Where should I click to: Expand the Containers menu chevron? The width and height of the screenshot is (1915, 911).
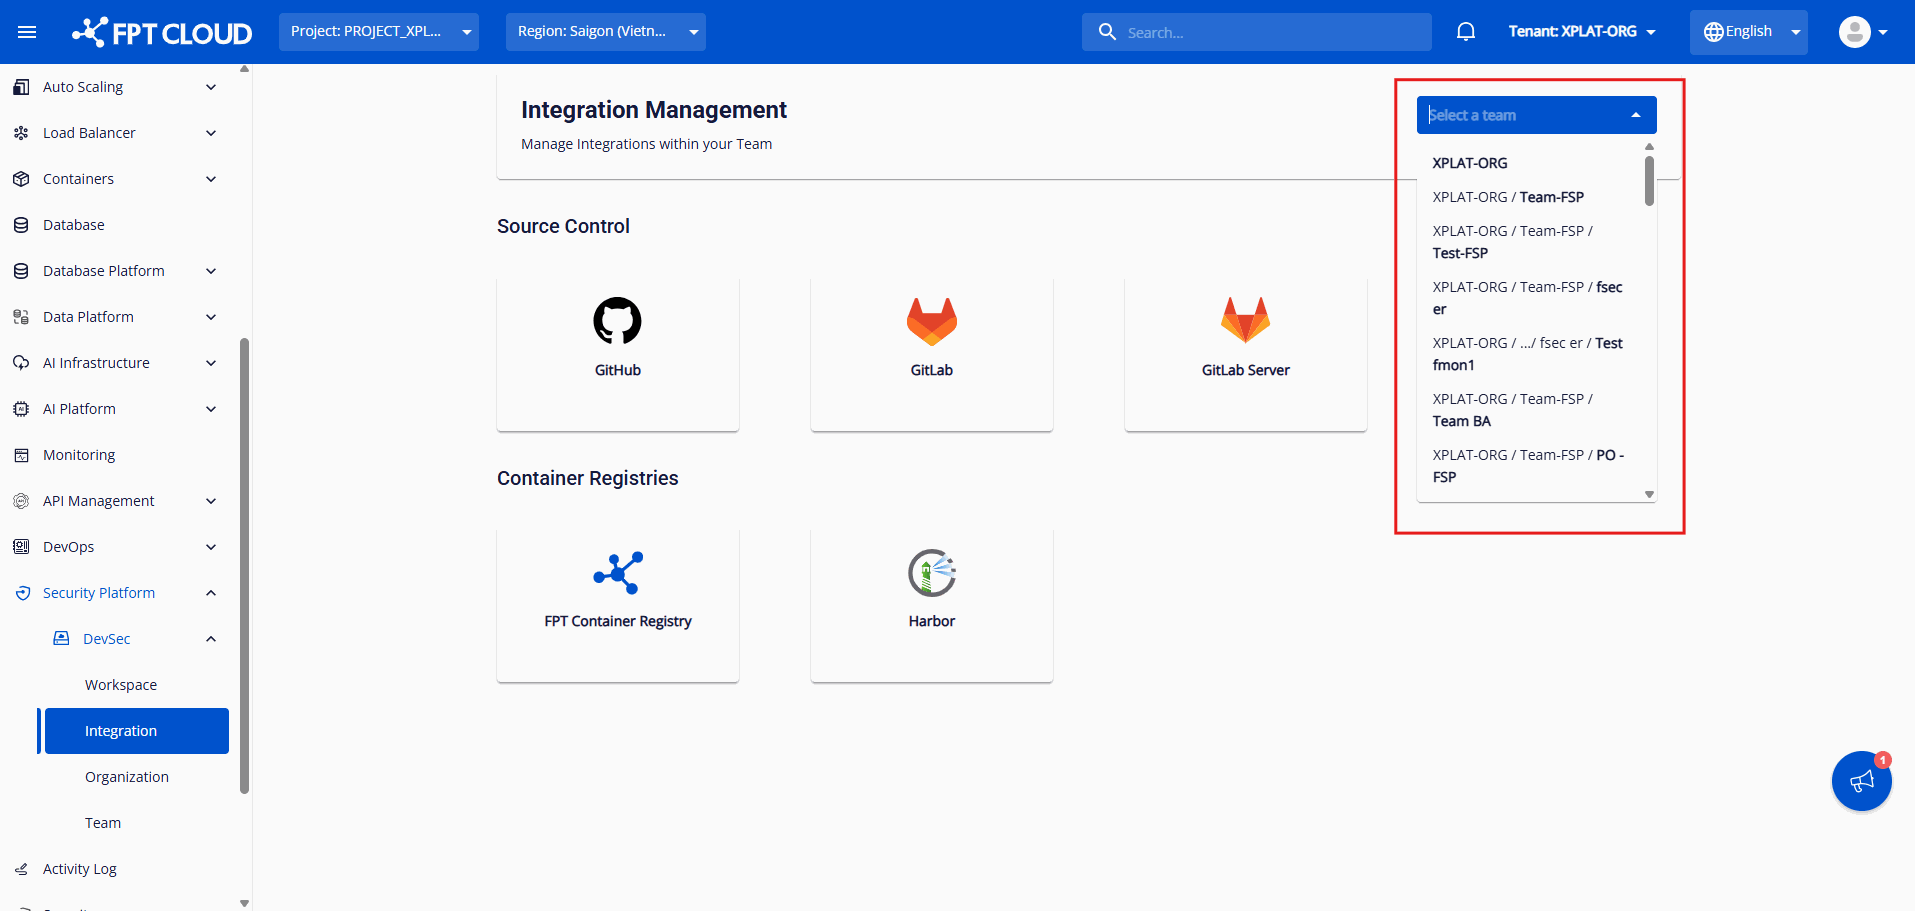[211, 179]
